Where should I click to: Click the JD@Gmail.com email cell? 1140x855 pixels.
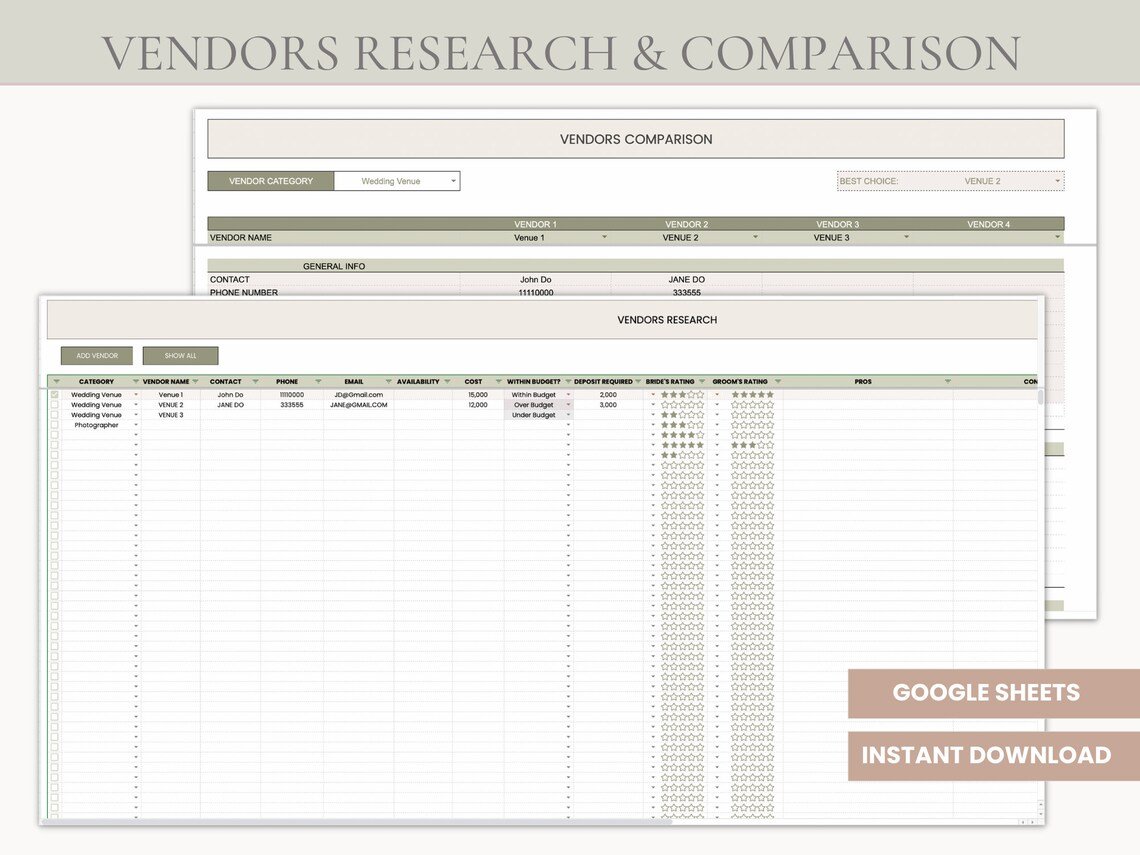click(x=358, y=395)
